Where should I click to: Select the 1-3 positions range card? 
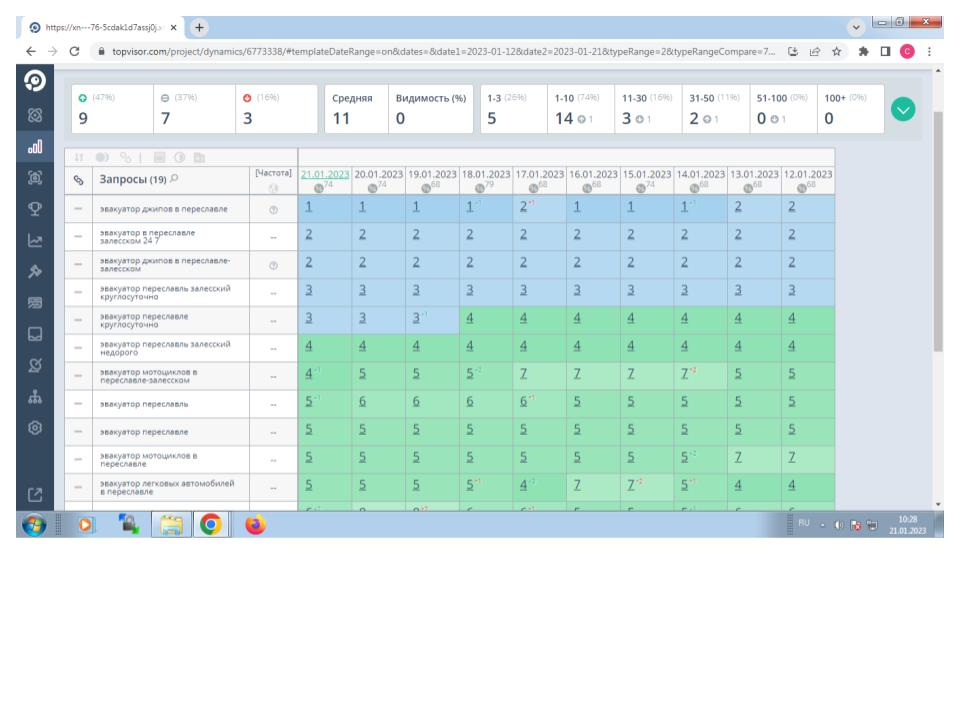[x=514, y=109]
